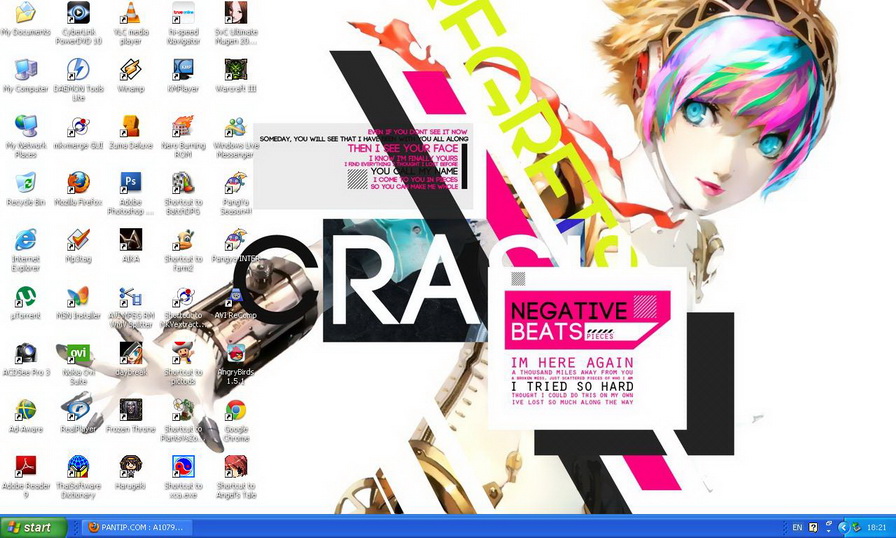Open ACDSee Pro 3 shortcut
This screenshot has width=896, height=538.
pos(26,352)
